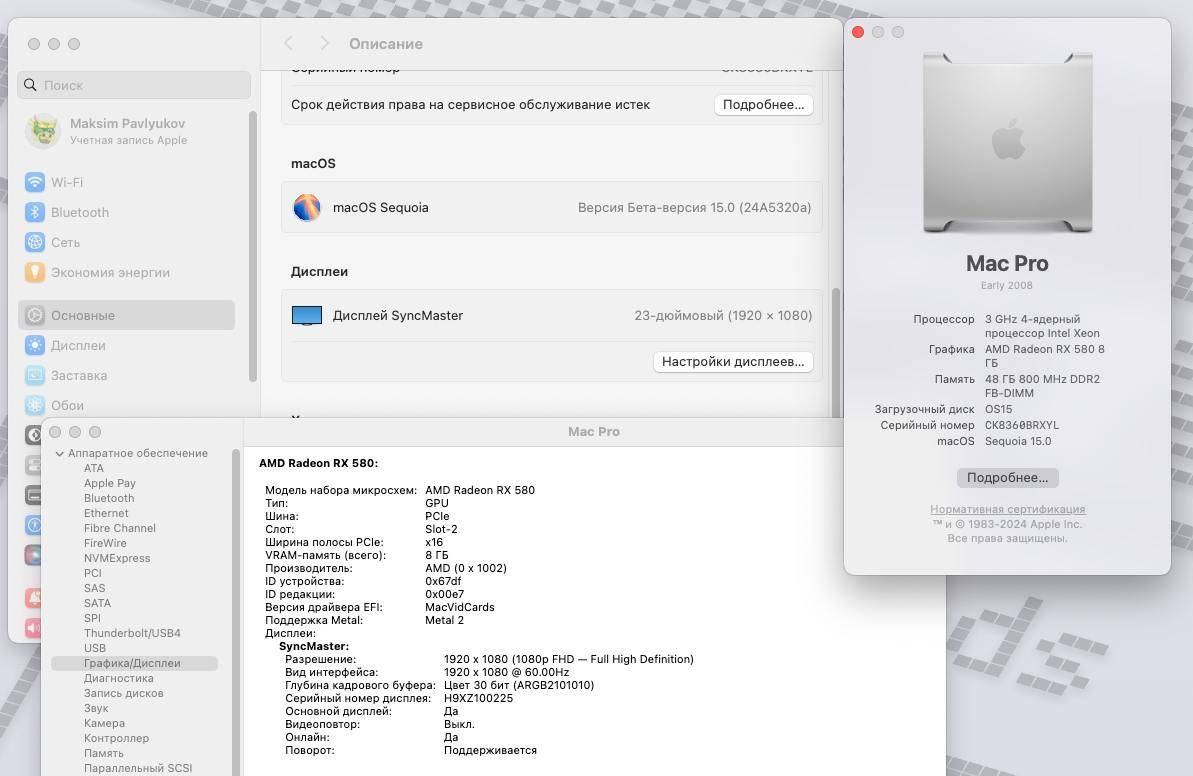Select the Основные gear icon

(35, 315)
